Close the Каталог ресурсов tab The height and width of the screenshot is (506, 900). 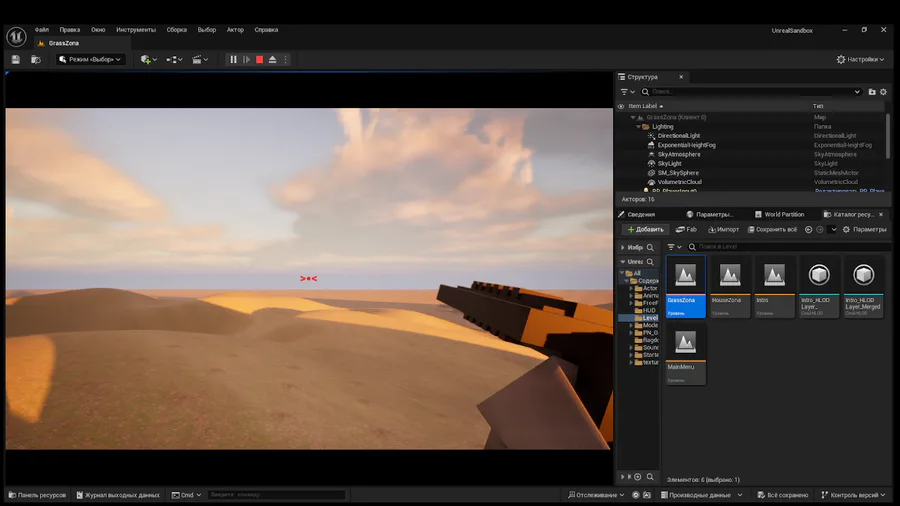tap(880, 215)
